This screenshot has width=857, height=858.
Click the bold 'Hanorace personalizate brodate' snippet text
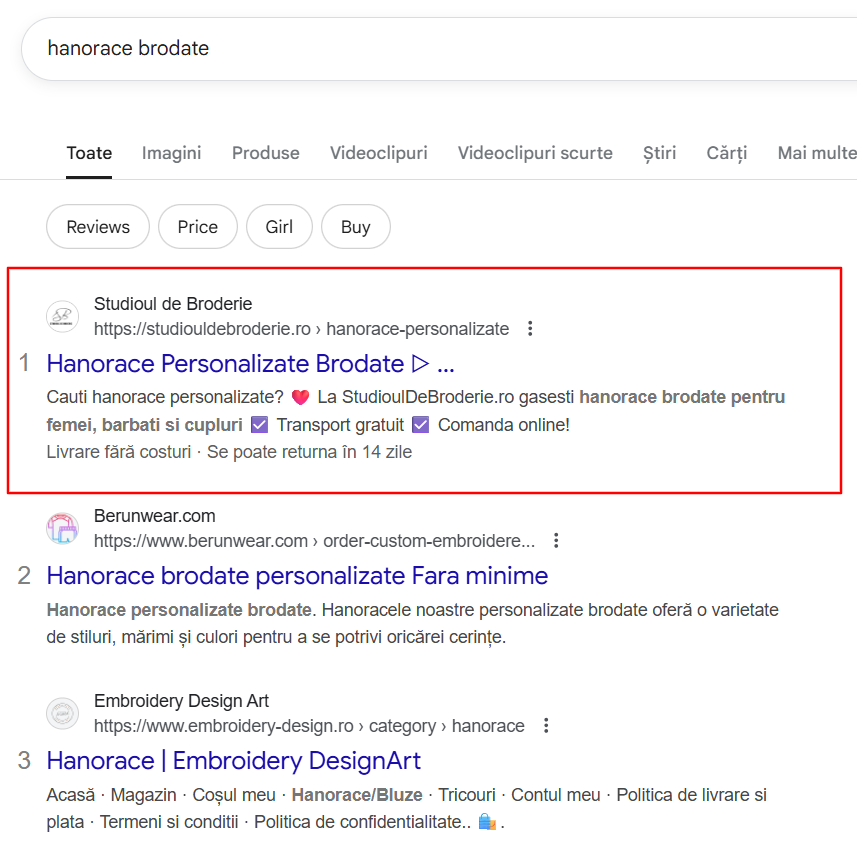coord(179,610)
